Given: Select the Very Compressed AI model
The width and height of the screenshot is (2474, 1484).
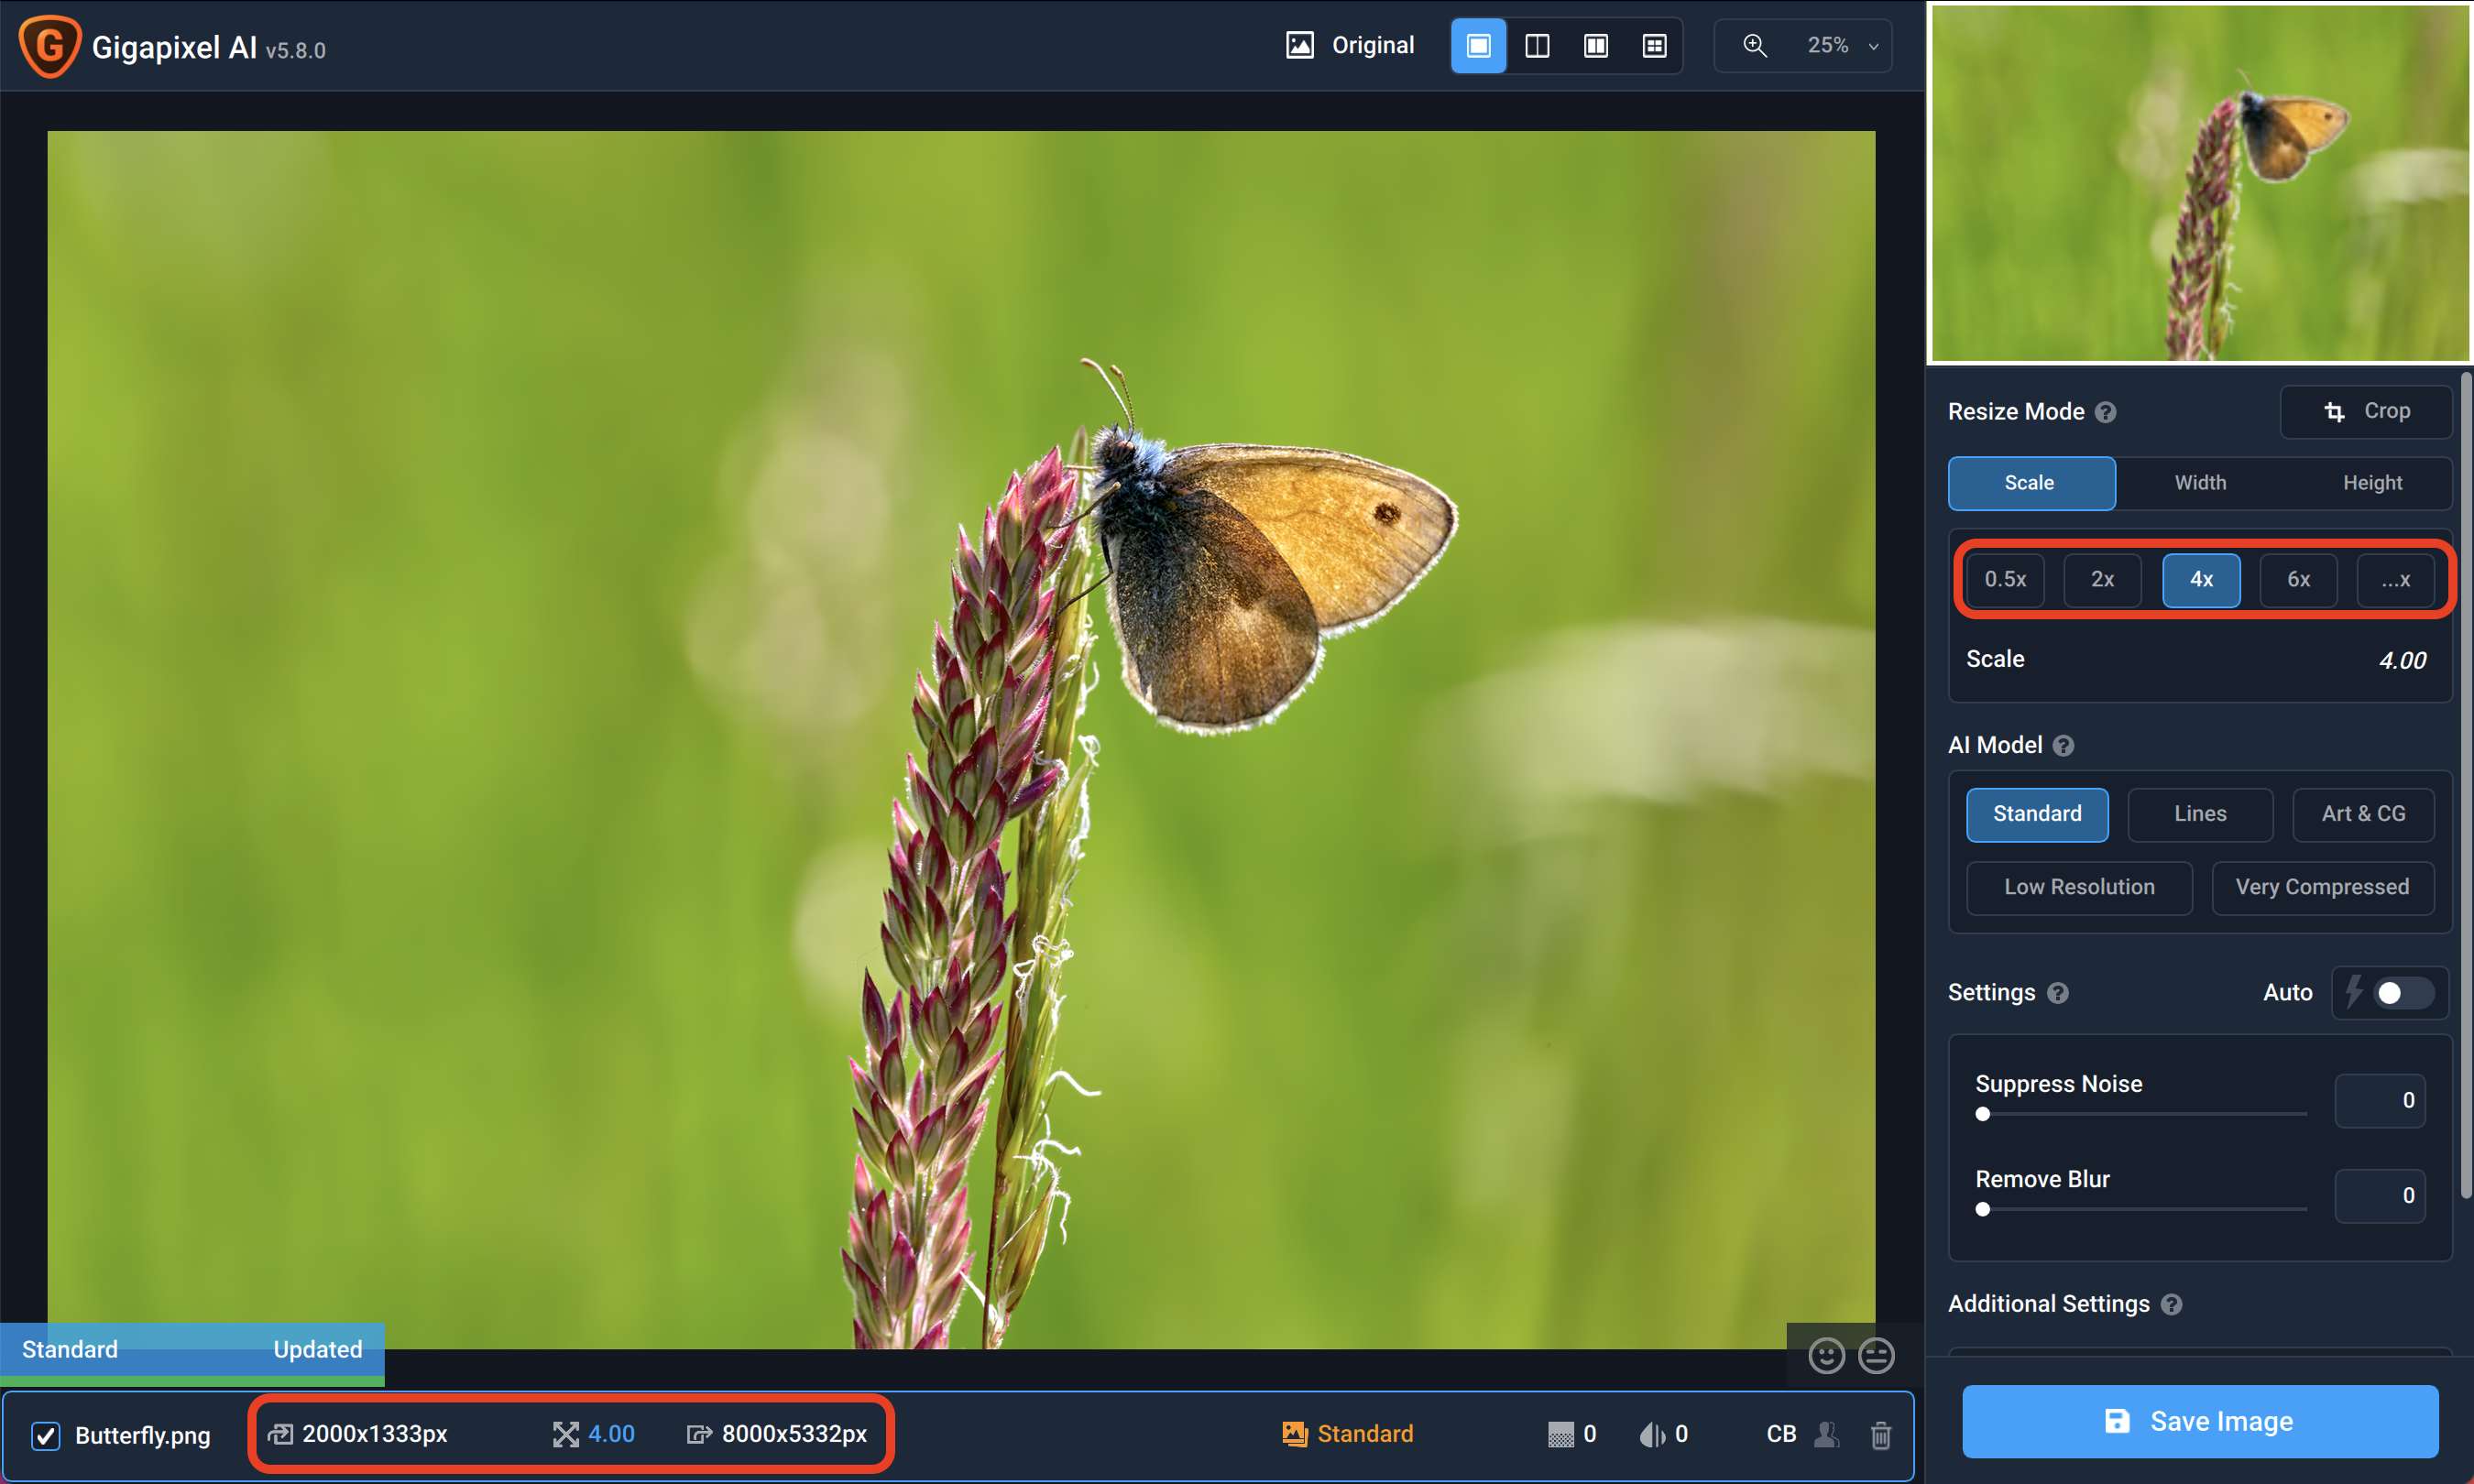Looking at the screenshot, I should pos(2322,888).
